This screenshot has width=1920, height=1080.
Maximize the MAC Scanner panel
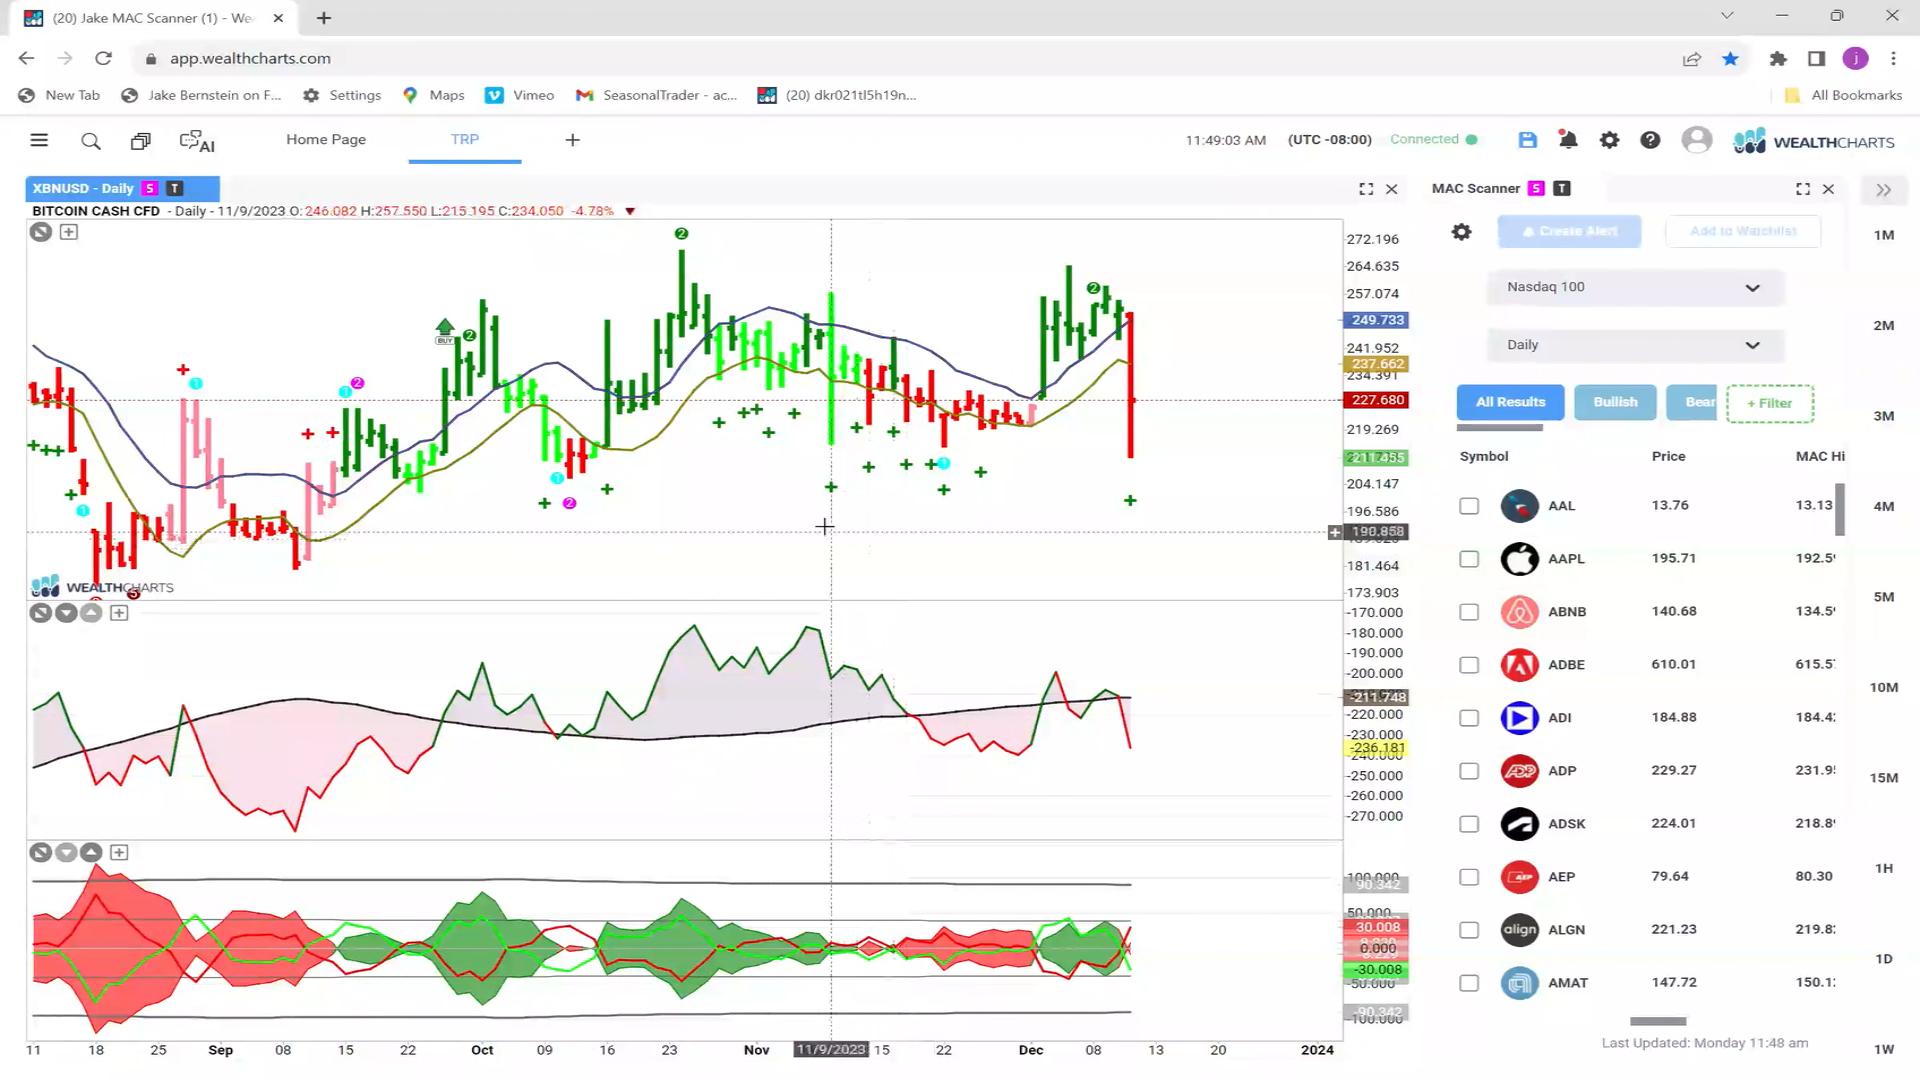pos(1803,189)
